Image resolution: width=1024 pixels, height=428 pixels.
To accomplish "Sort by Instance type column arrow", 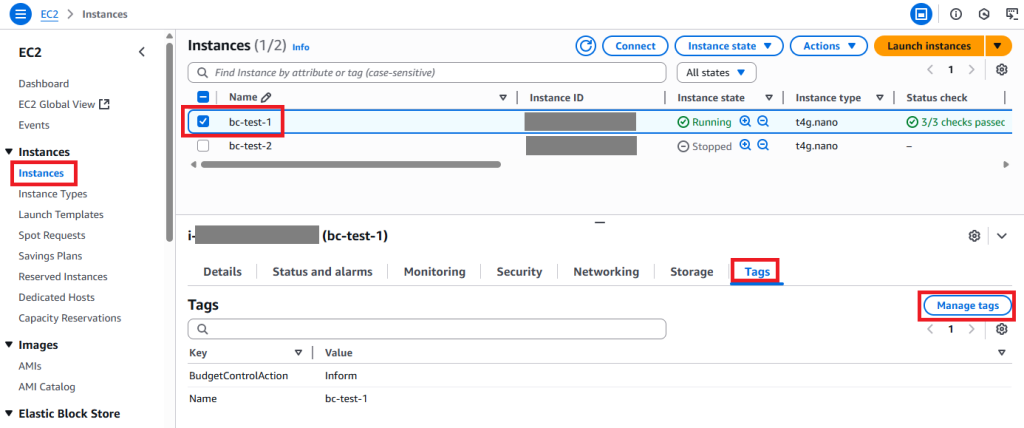I will click(x=880, y=98).
